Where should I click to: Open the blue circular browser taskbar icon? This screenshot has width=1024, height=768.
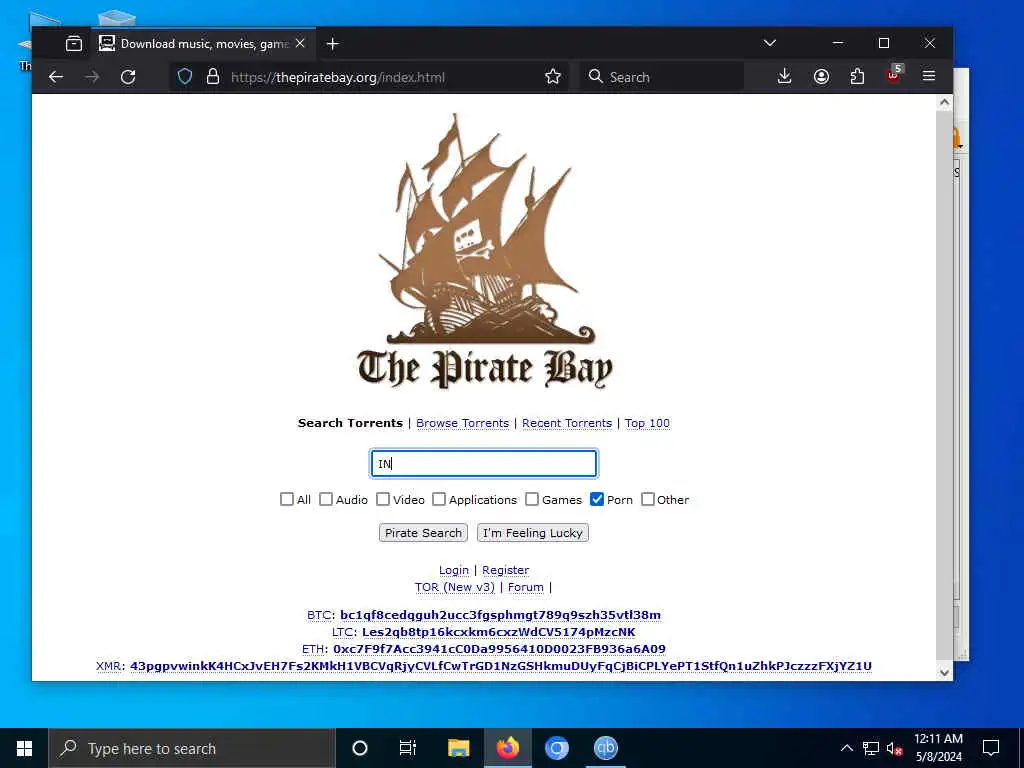(x=556, y=748)
